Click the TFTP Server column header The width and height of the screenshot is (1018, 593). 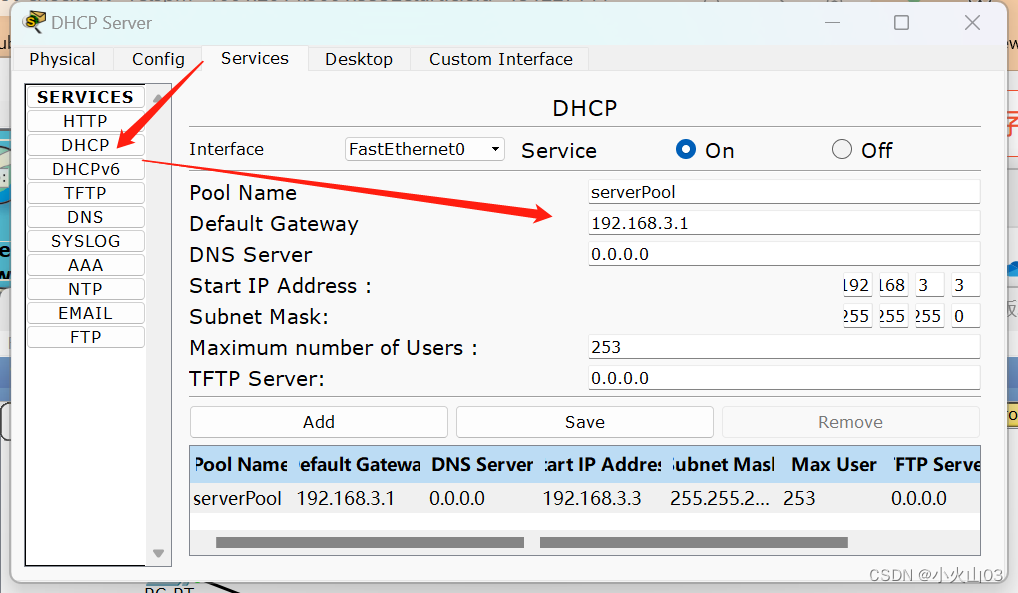pyautogui.click(x=935, y=464)
